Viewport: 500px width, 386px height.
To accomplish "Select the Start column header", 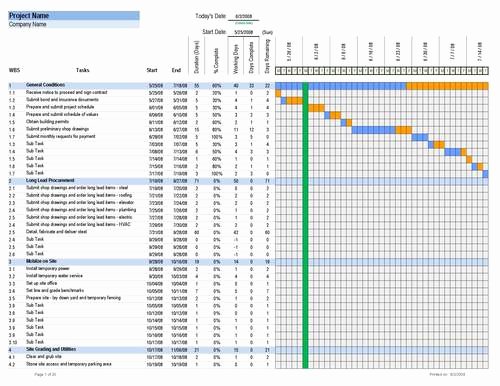I will 152,70.
